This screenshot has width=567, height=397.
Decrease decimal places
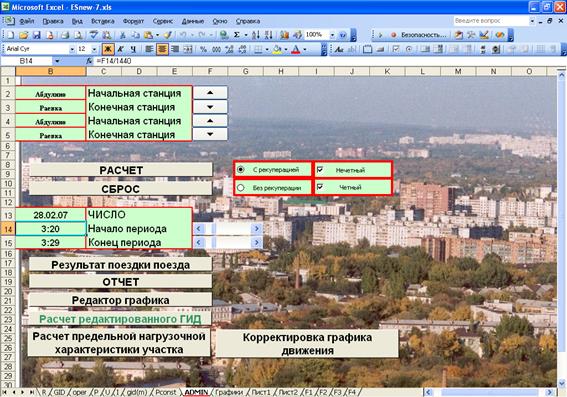[242, 49]
